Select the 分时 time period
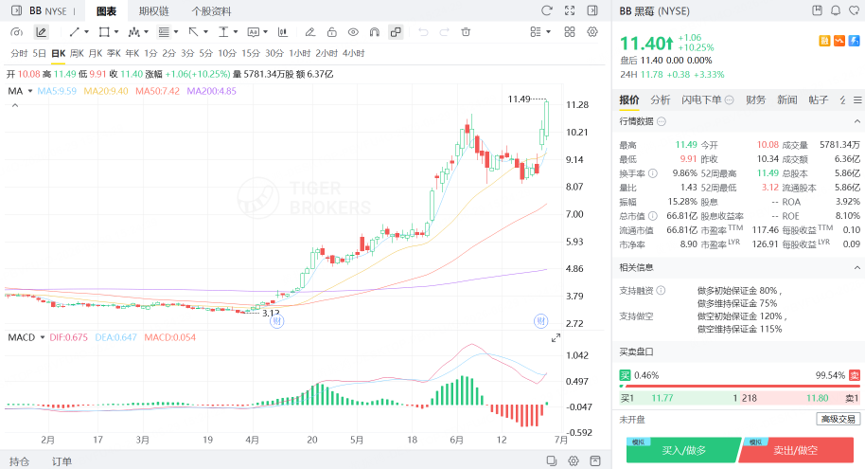865x469 pixels. pyautogui.click(x=19, y=53)
